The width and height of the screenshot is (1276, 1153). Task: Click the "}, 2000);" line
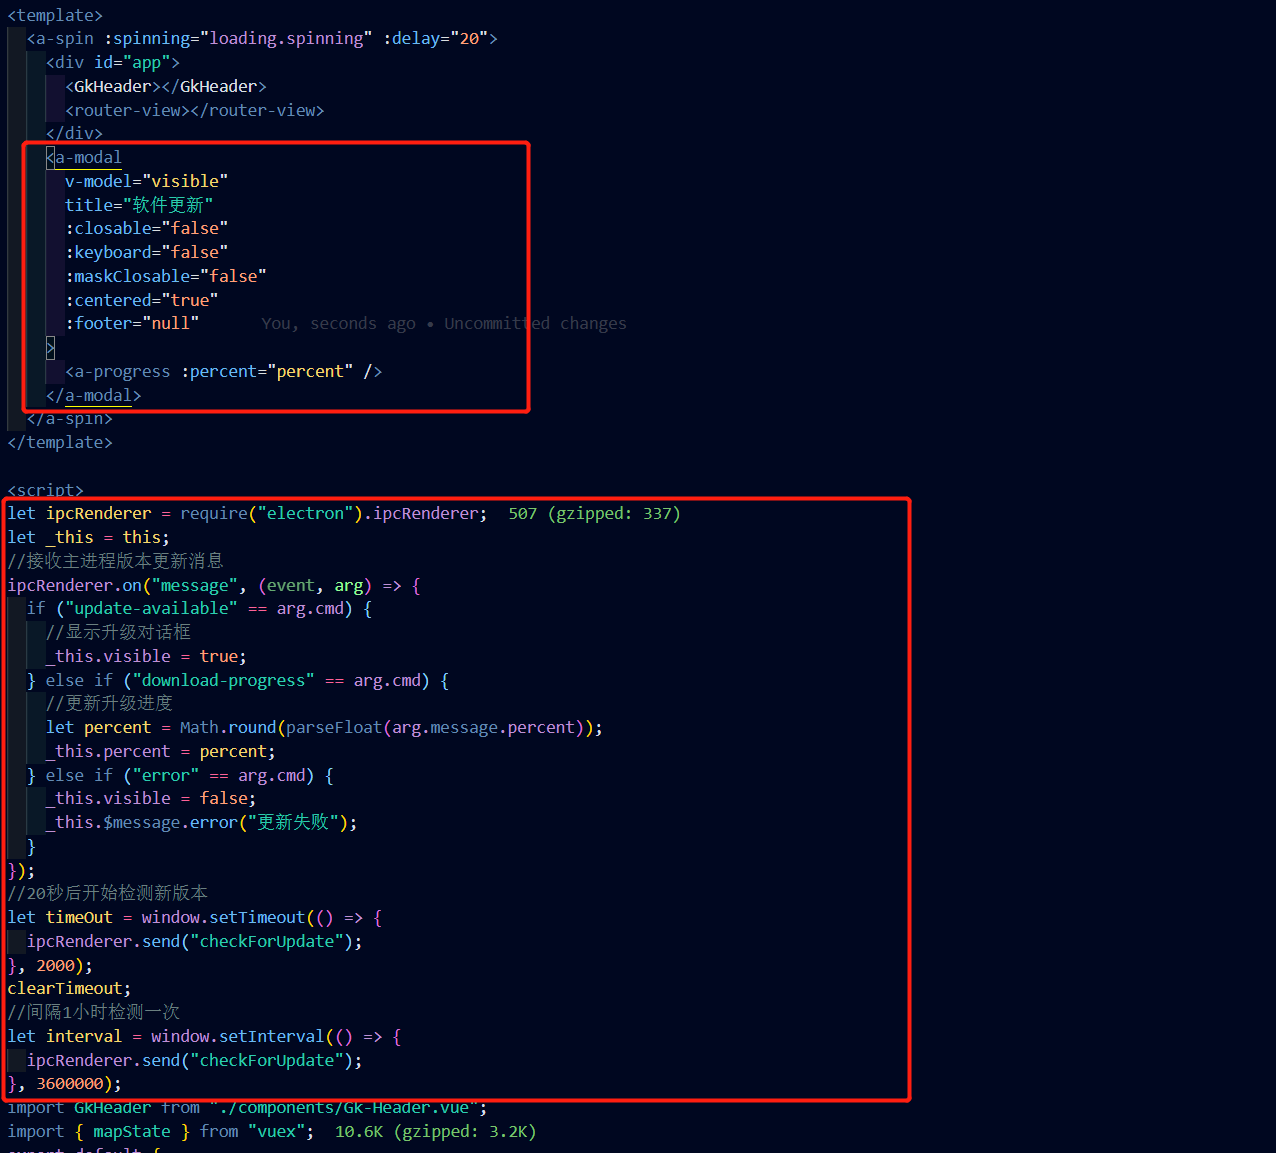point(50,966)
